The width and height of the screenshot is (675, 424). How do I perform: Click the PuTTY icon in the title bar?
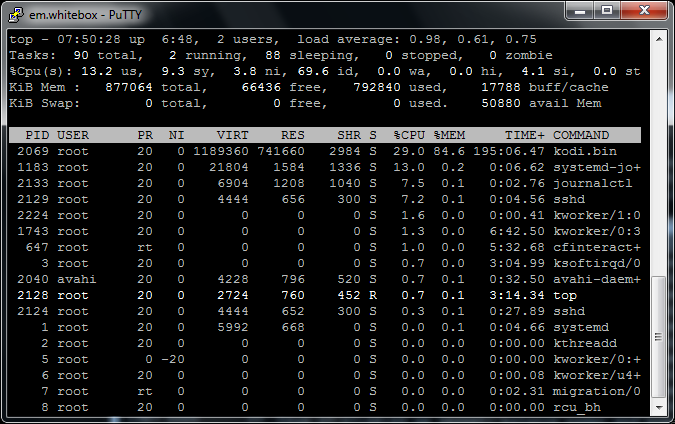(15, 11)
